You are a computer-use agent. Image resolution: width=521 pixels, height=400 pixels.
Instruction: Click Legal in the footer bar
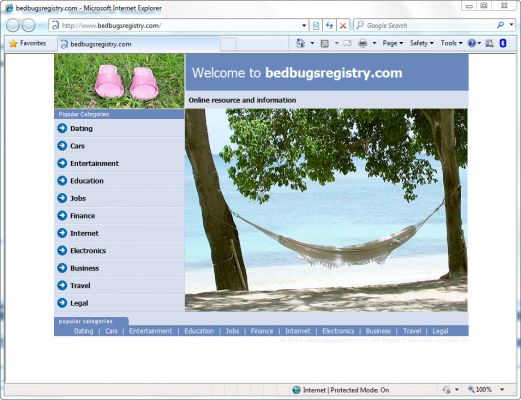tap(440, 331)
